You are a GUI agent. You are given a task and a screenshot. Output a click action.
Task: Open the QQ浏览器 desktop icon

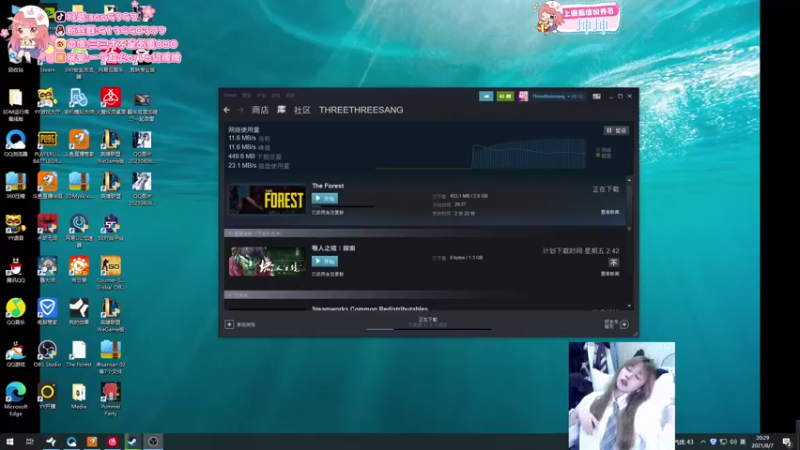click(x=16, y=143)
